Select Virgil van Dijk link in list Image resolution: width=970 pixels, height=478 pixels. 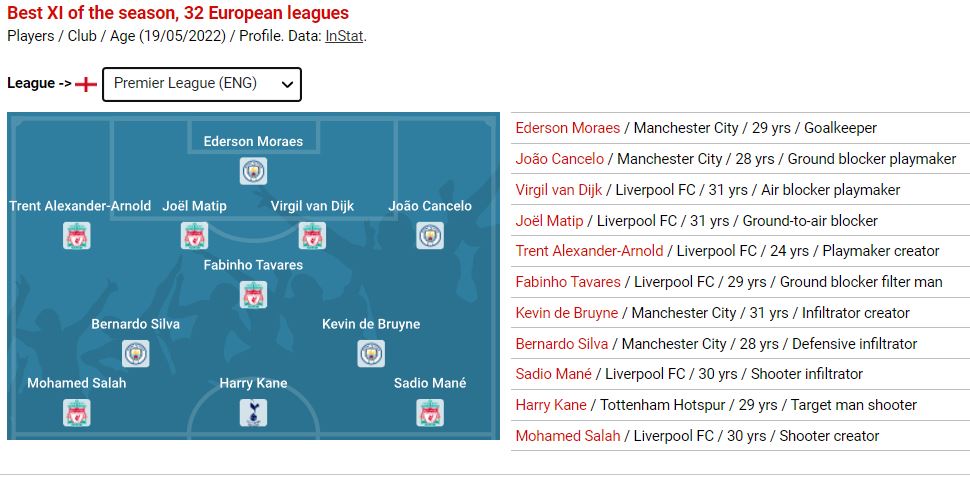pos(559,190)
